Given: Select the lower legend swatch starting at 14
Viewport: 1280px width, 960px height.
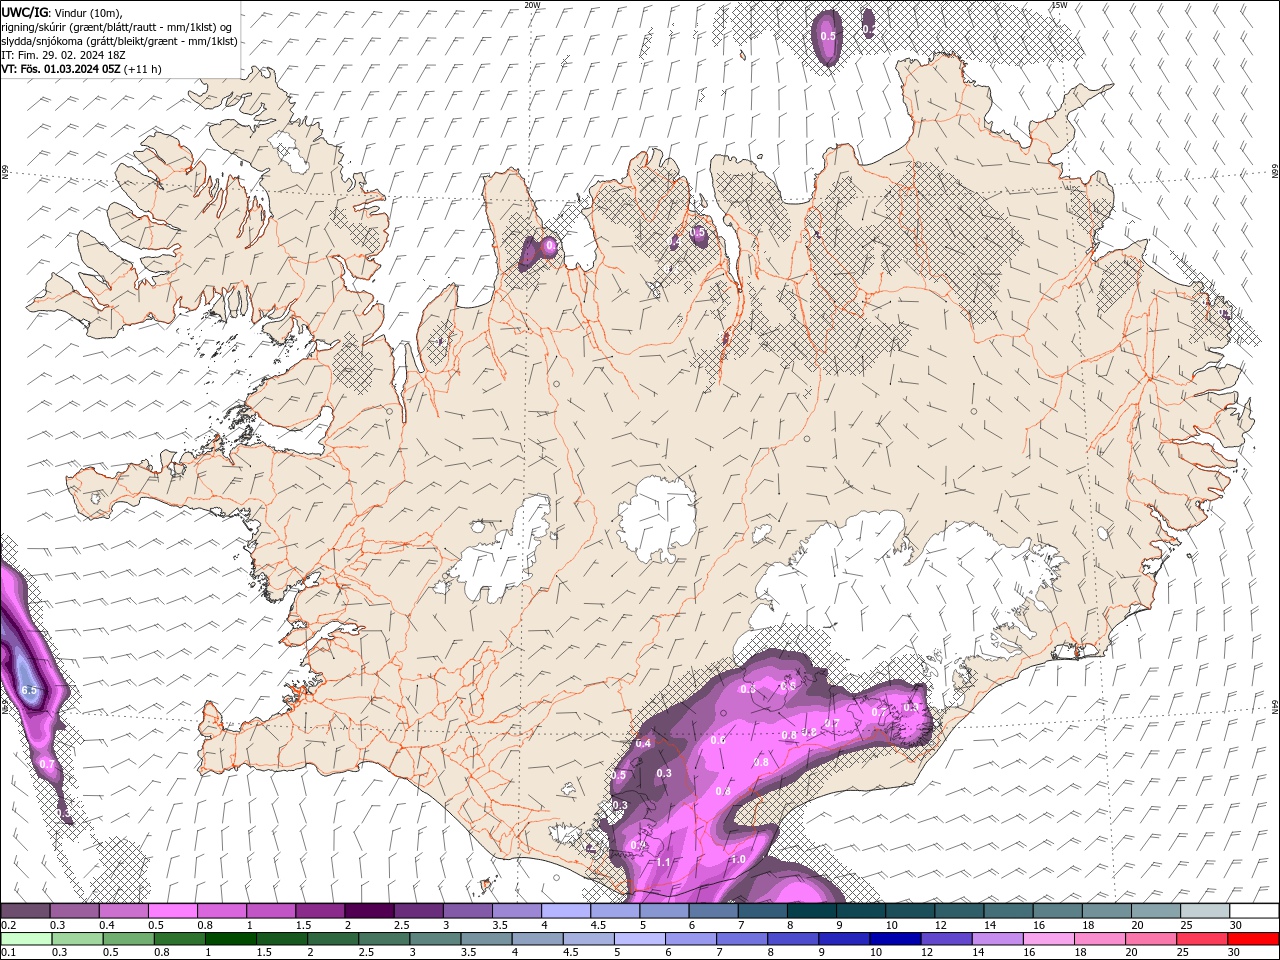Looking at the screenshot, I should (x=997, y=939).
